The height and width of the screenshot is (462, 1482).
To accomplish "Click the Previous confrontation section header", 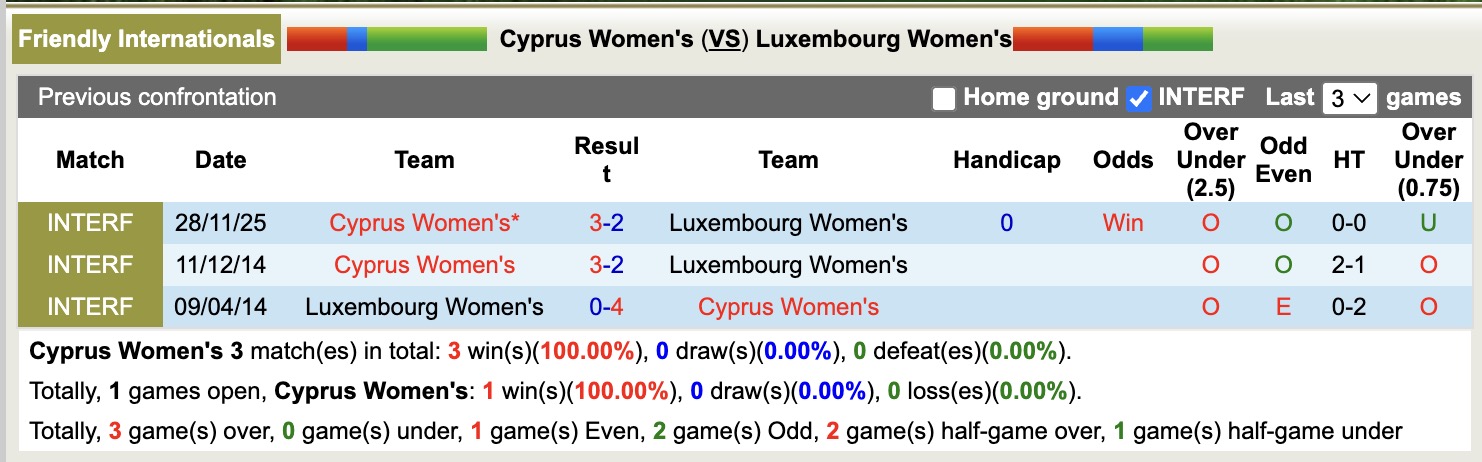I will click(x=157, y=98).
